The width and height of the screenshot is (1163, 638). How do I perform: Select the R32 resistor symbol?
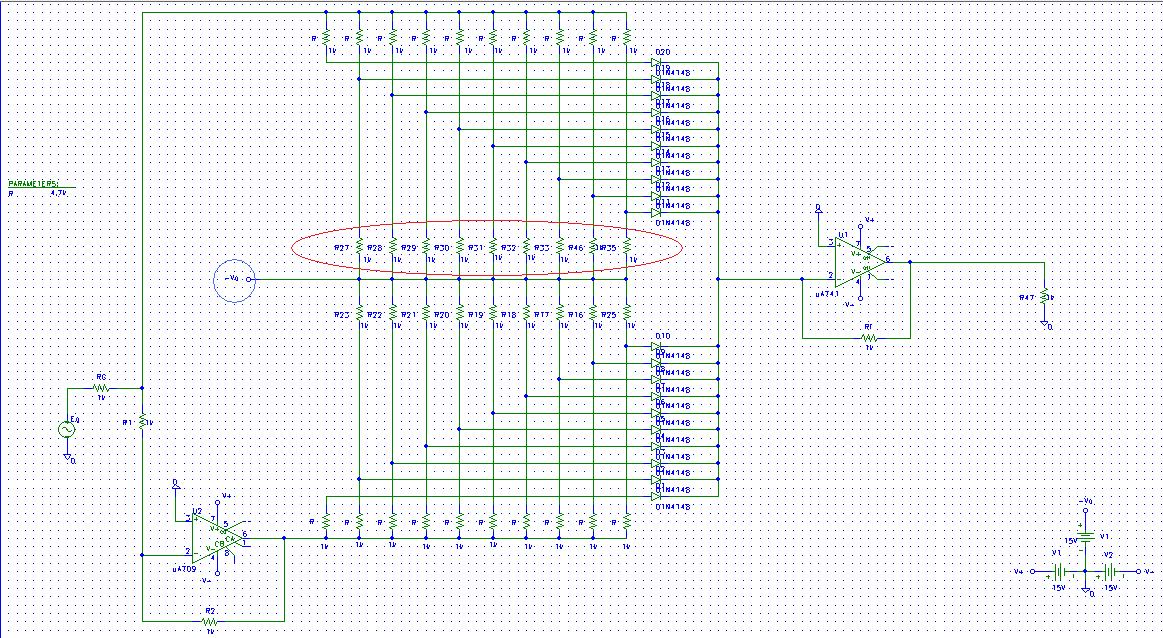(x=526, y=246)
